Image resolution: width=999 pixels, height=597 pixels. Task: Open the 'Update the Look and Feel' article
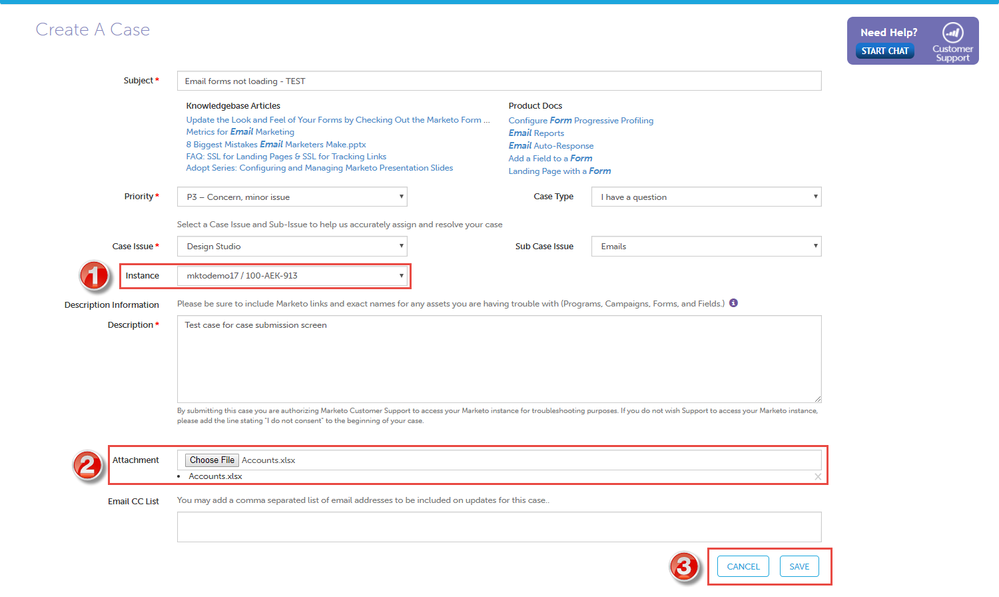(x=338, y=120)
